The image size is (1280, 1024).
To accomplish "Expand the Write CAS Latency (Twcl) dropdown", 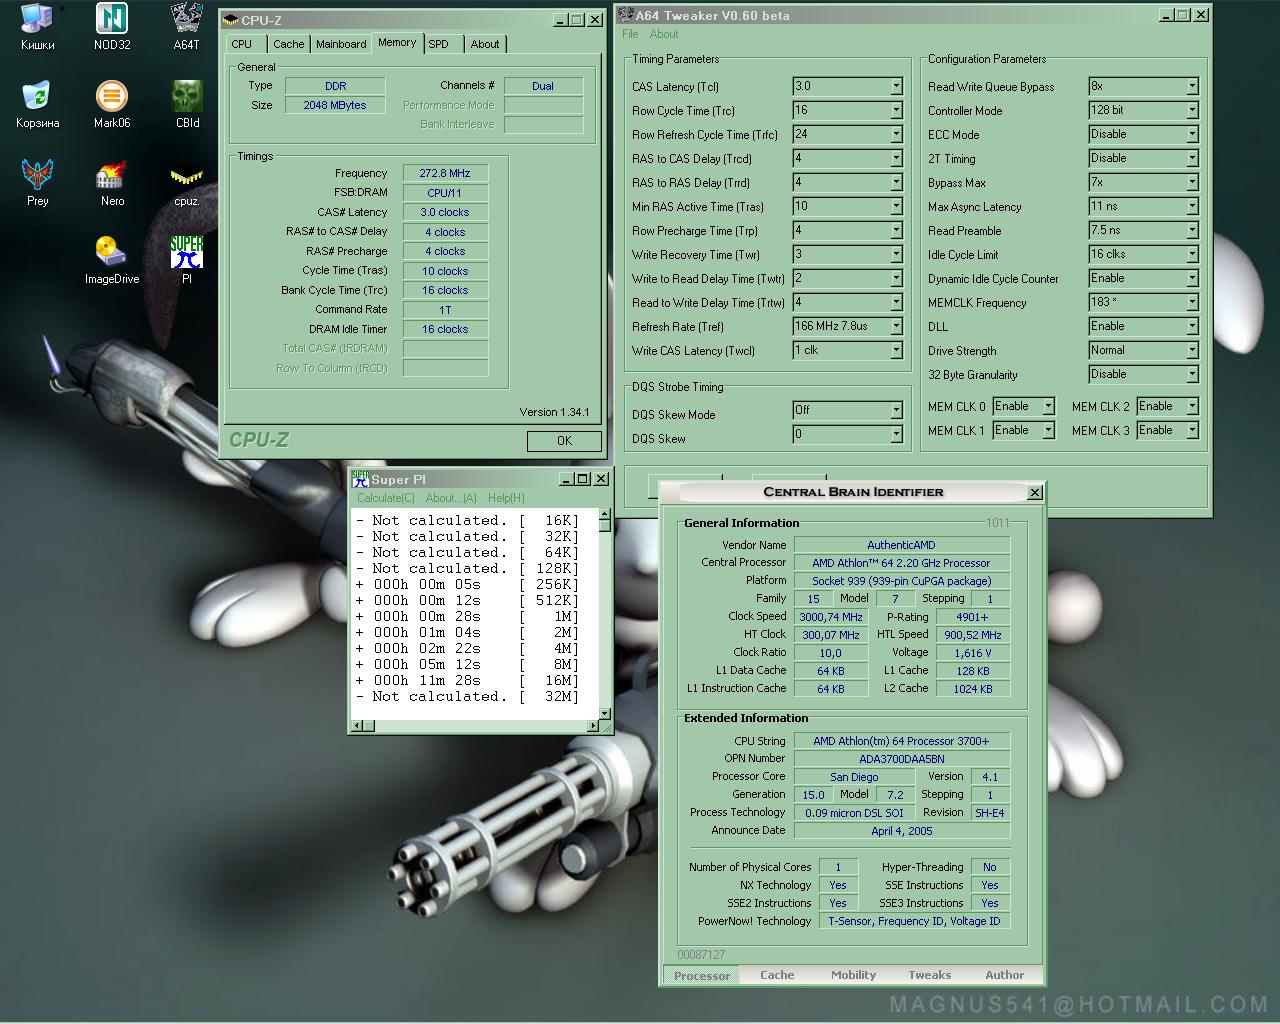I will tap(896, 350).
